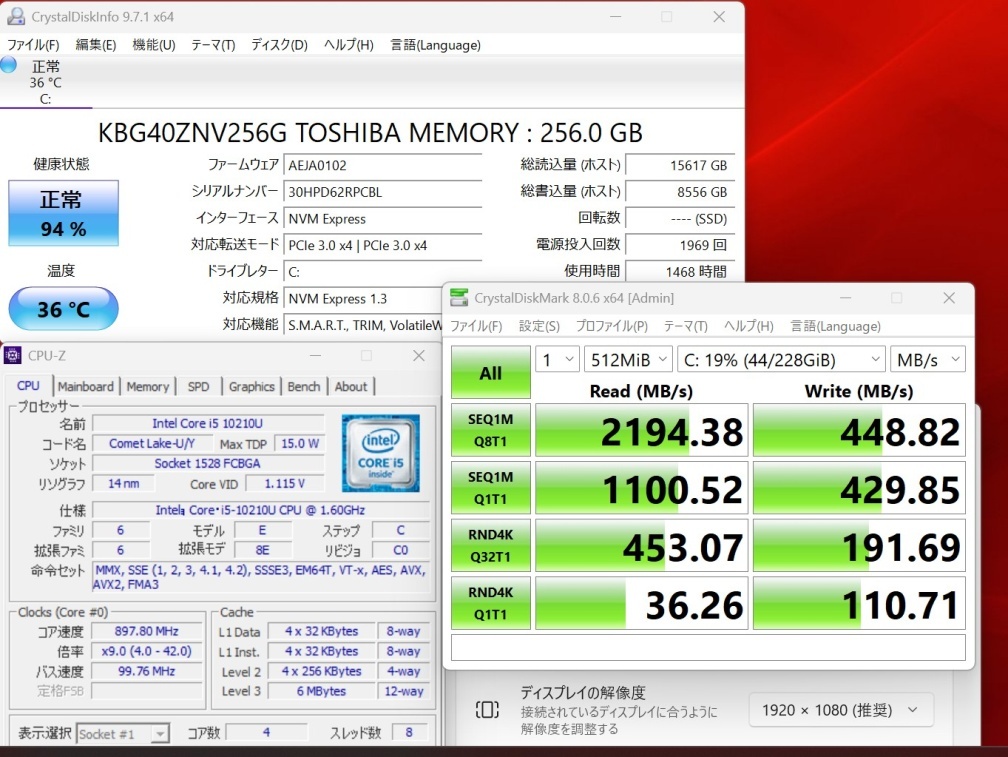Click the 36°C temperature badge
Viewport: 1008px width, 757px height.
pos(62,308)
